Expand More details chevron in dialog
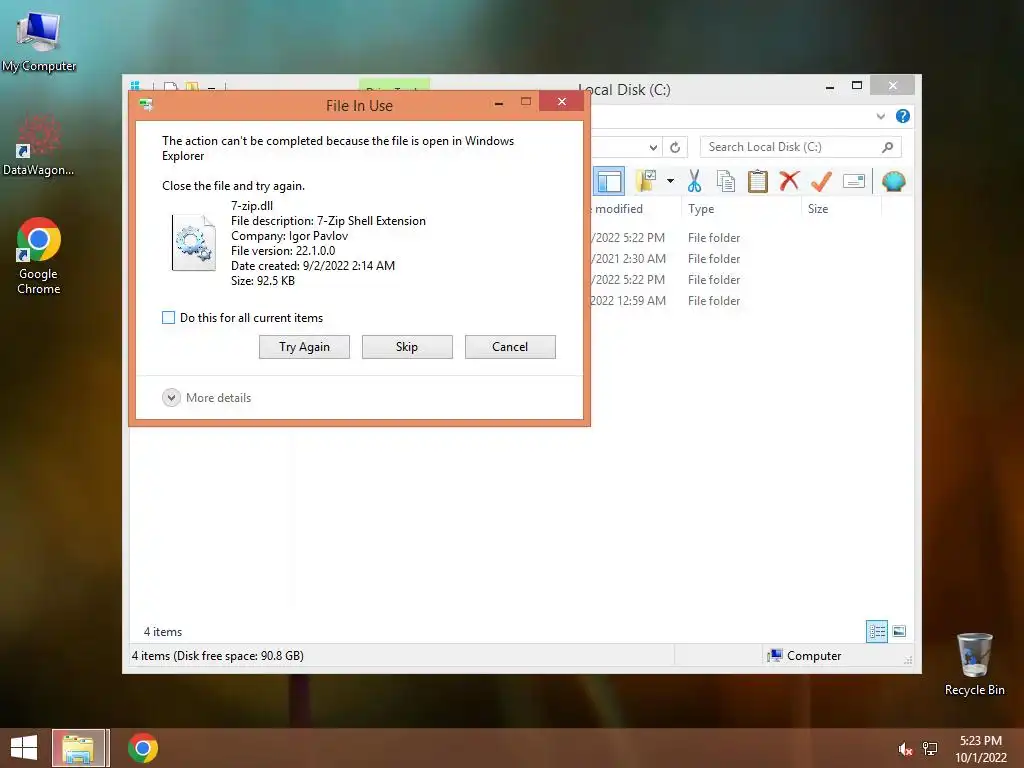 171,398
